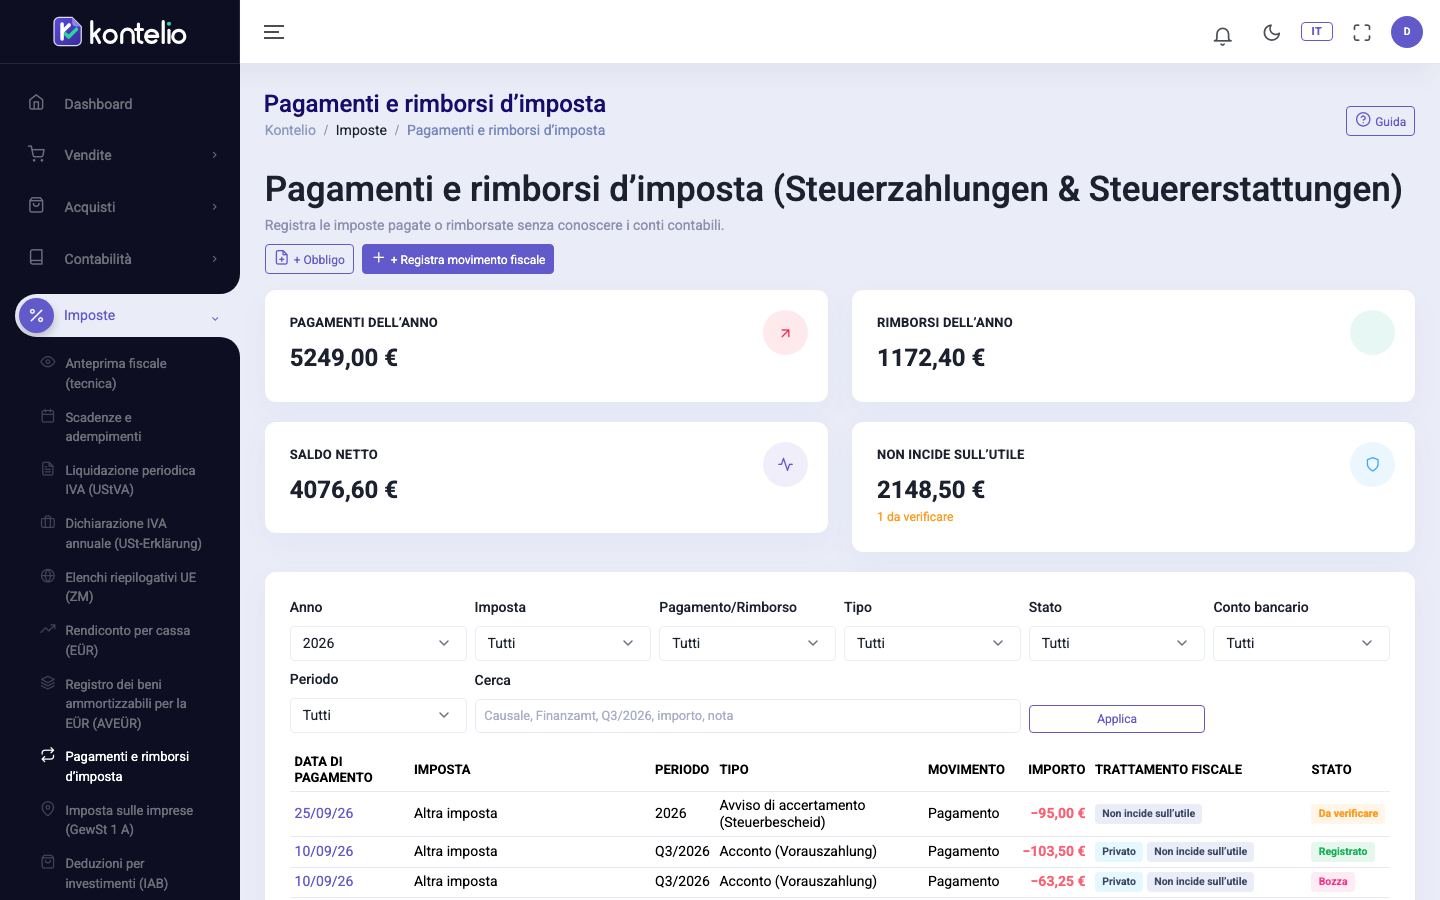
Task: Expand the Vendite sidebar menu
Action: (x=120, y=155)
